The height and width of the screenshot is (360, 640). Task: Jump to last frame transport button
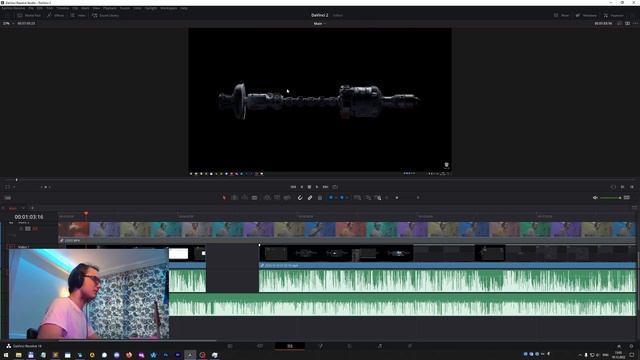(325, 187)
